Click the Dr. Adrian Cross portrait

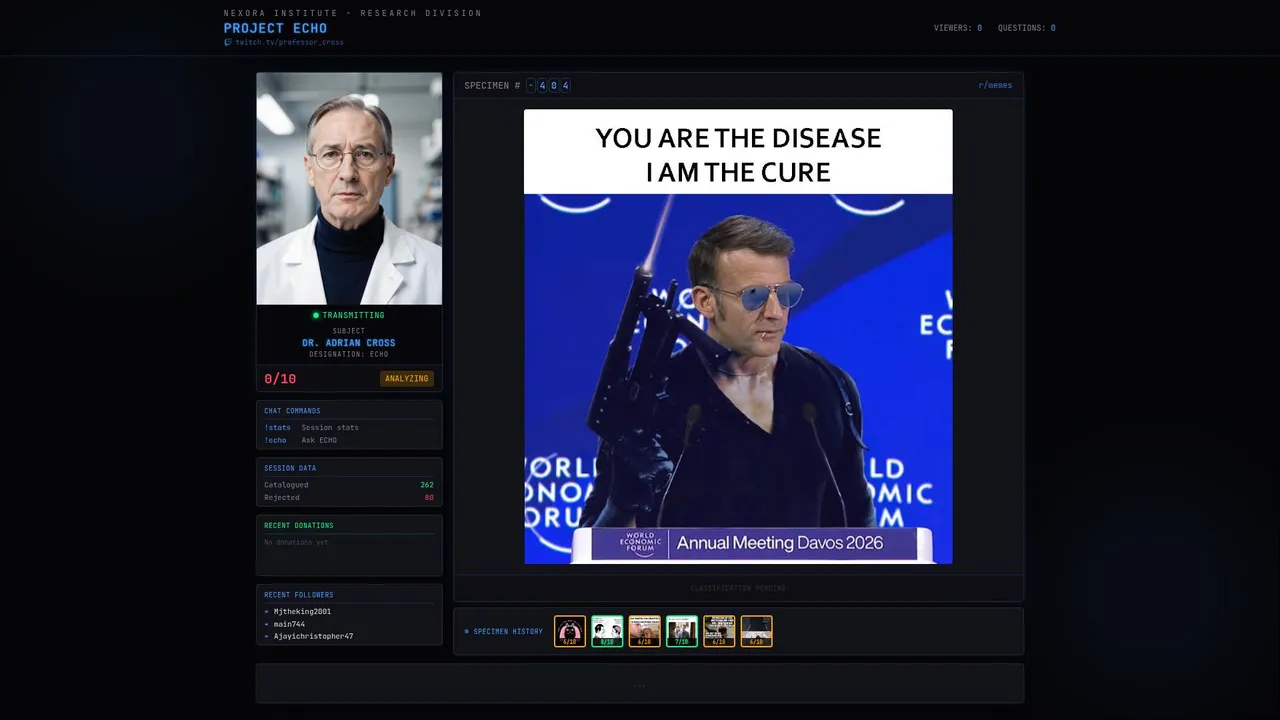(x=349, y=188)
